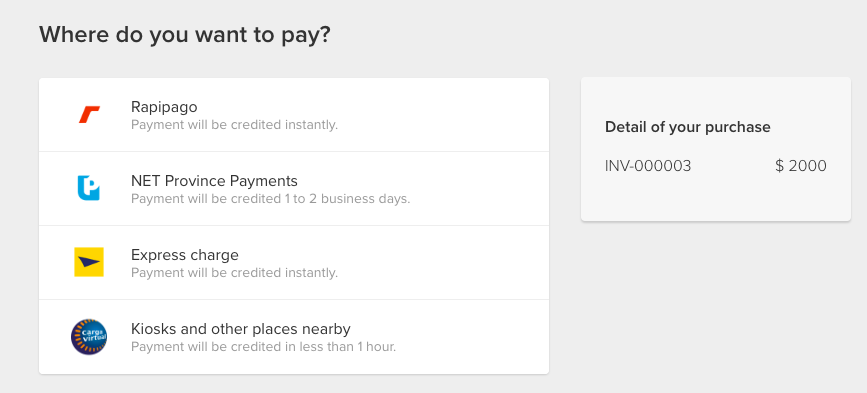This screenshot has height=393, width=867.
Task: Click Express charge's 'credited instantly' description
Action: pos(234,273)
